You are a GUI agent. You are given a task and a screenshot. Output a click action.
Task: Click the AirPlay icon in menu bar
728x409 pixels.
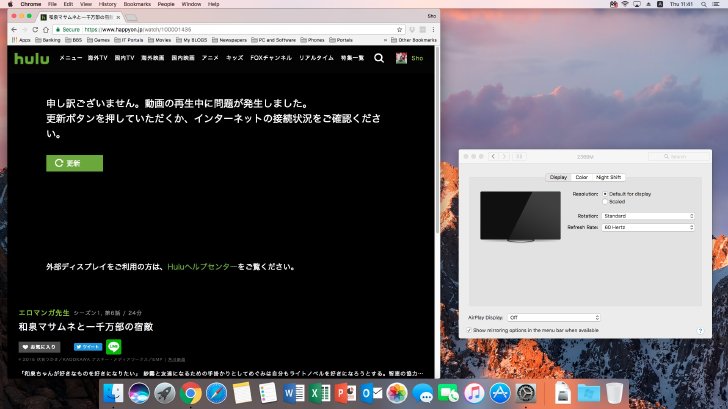pos(637,4)
